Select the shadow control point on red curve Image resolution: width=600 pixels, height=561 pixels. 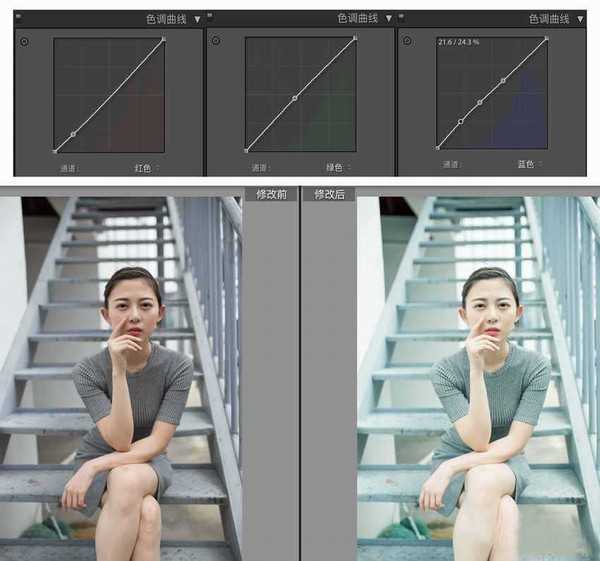72,134
